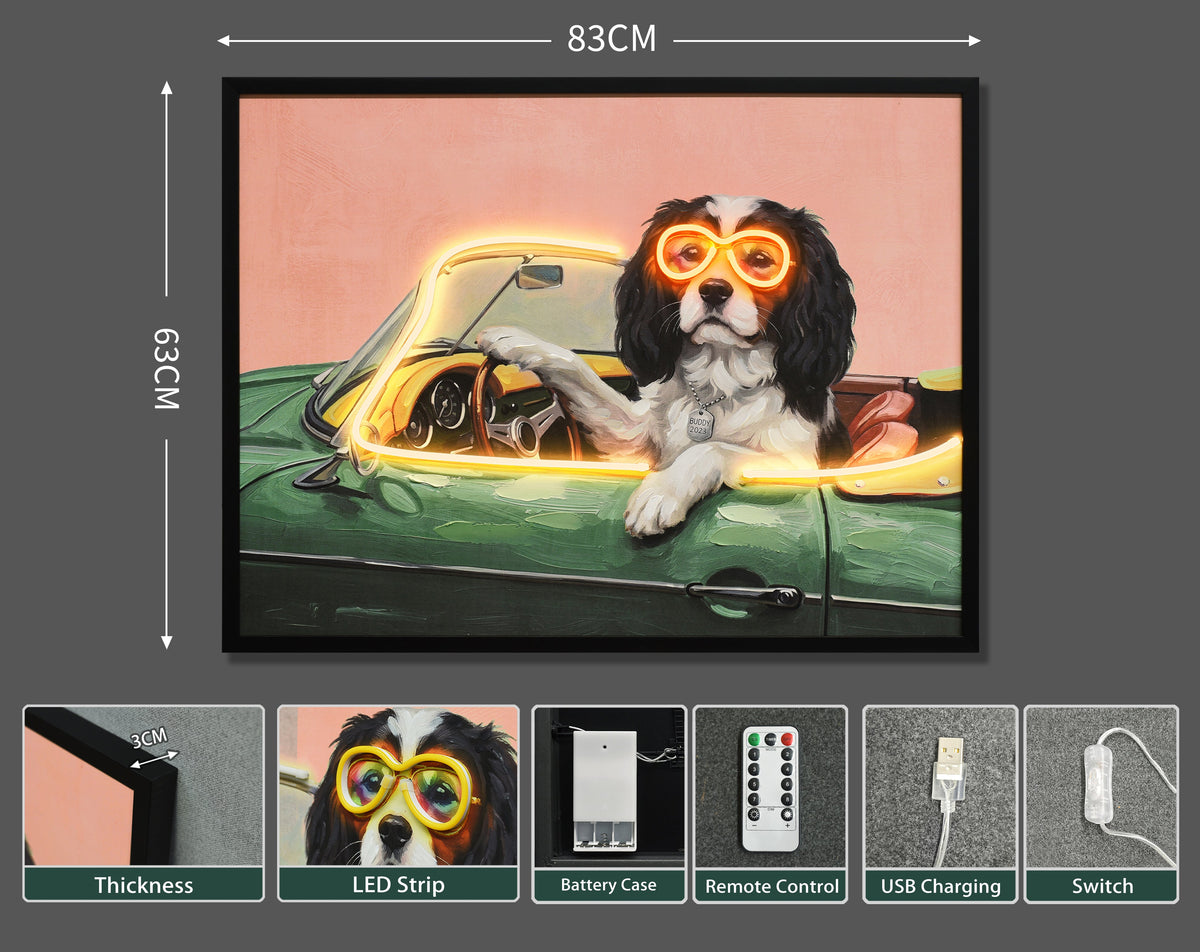
Task: Click the 'Thickness' caption label
Action: pos(144,885)
